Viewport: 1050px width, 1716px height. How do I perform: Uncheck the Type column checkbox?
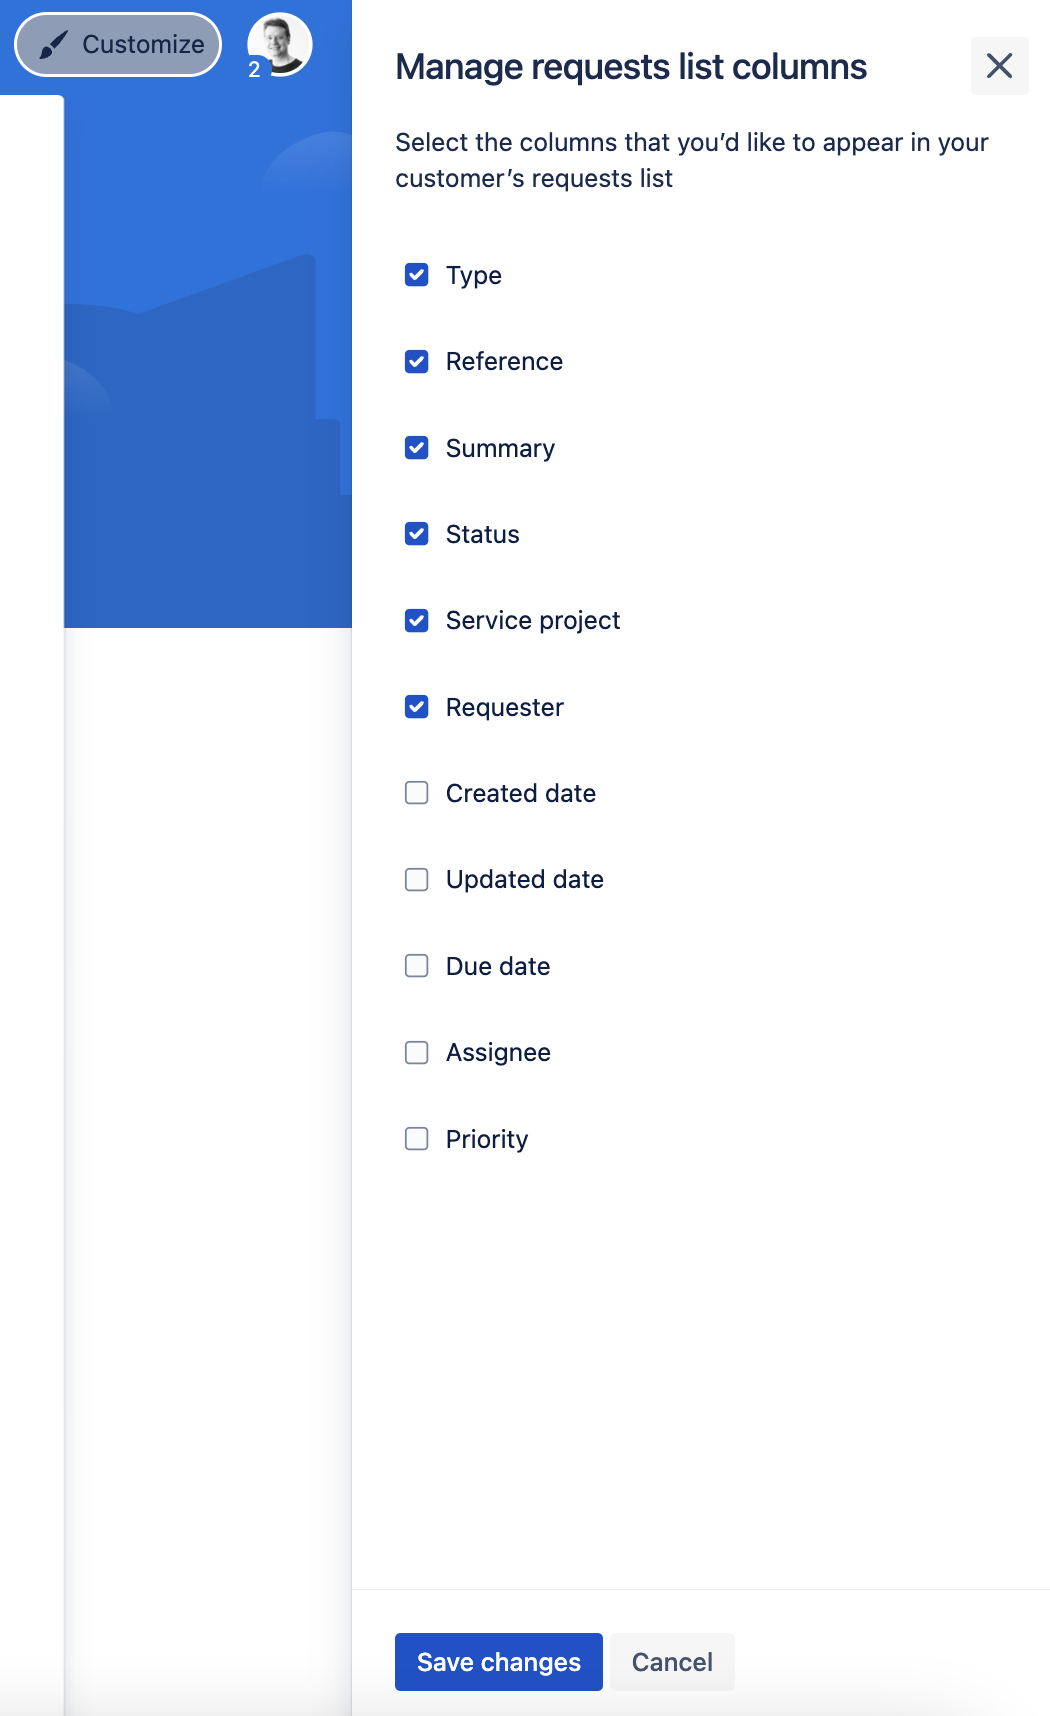tap(416, 275)
